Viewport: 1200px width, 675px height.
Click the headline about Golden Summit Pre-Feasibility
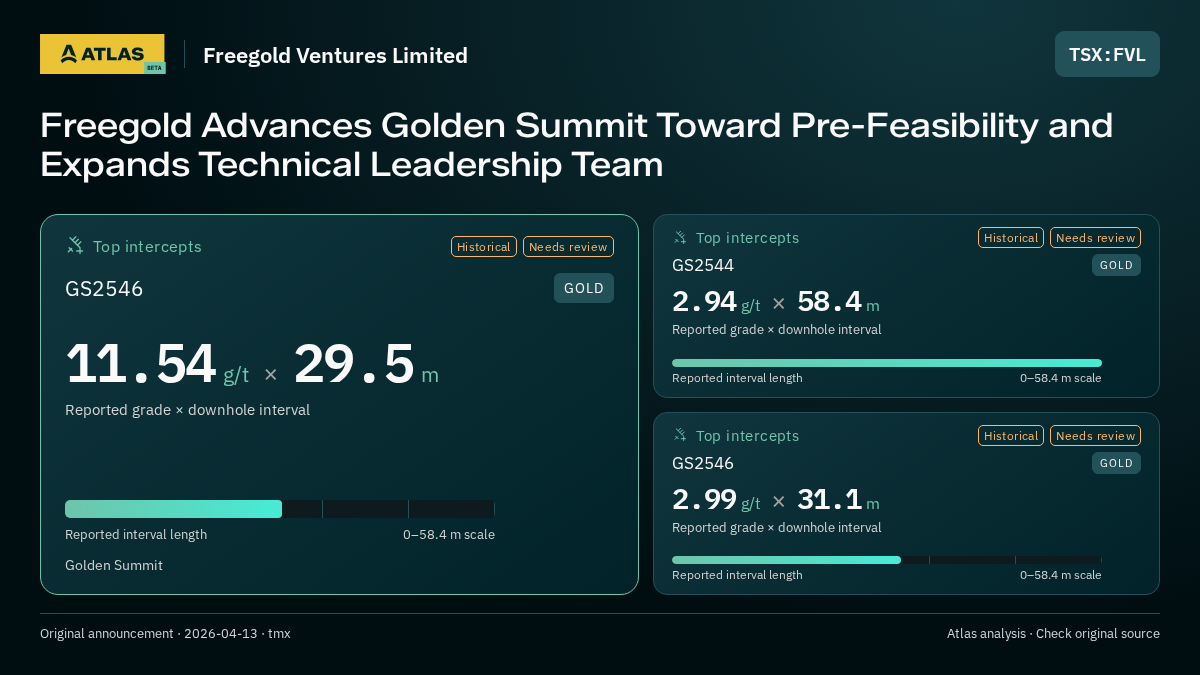pyautogui.click(x=576, y=145)
